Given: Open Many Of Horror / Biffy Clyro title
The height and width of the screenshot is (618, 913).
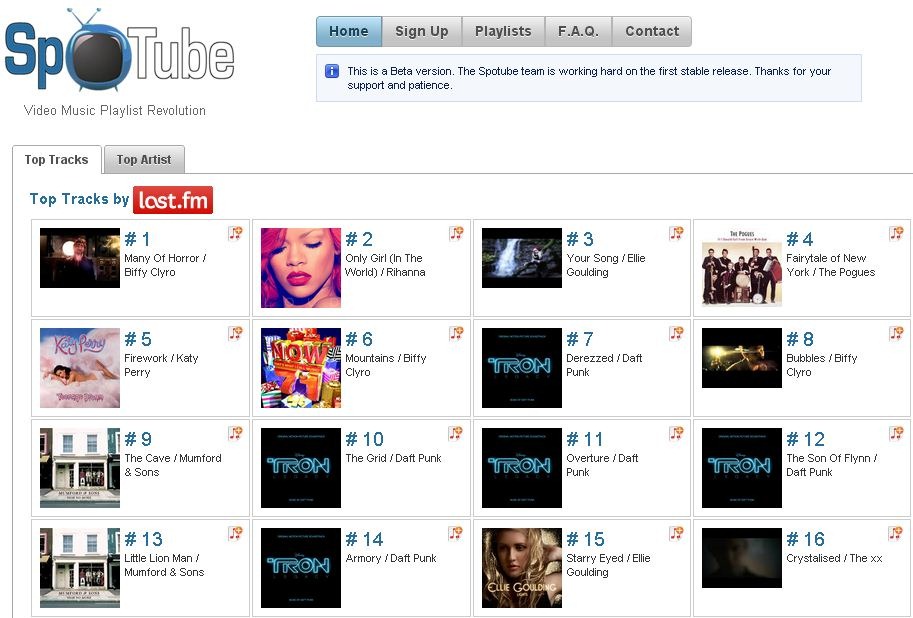Looking at the screenshot, I should (x=165, y=265).
